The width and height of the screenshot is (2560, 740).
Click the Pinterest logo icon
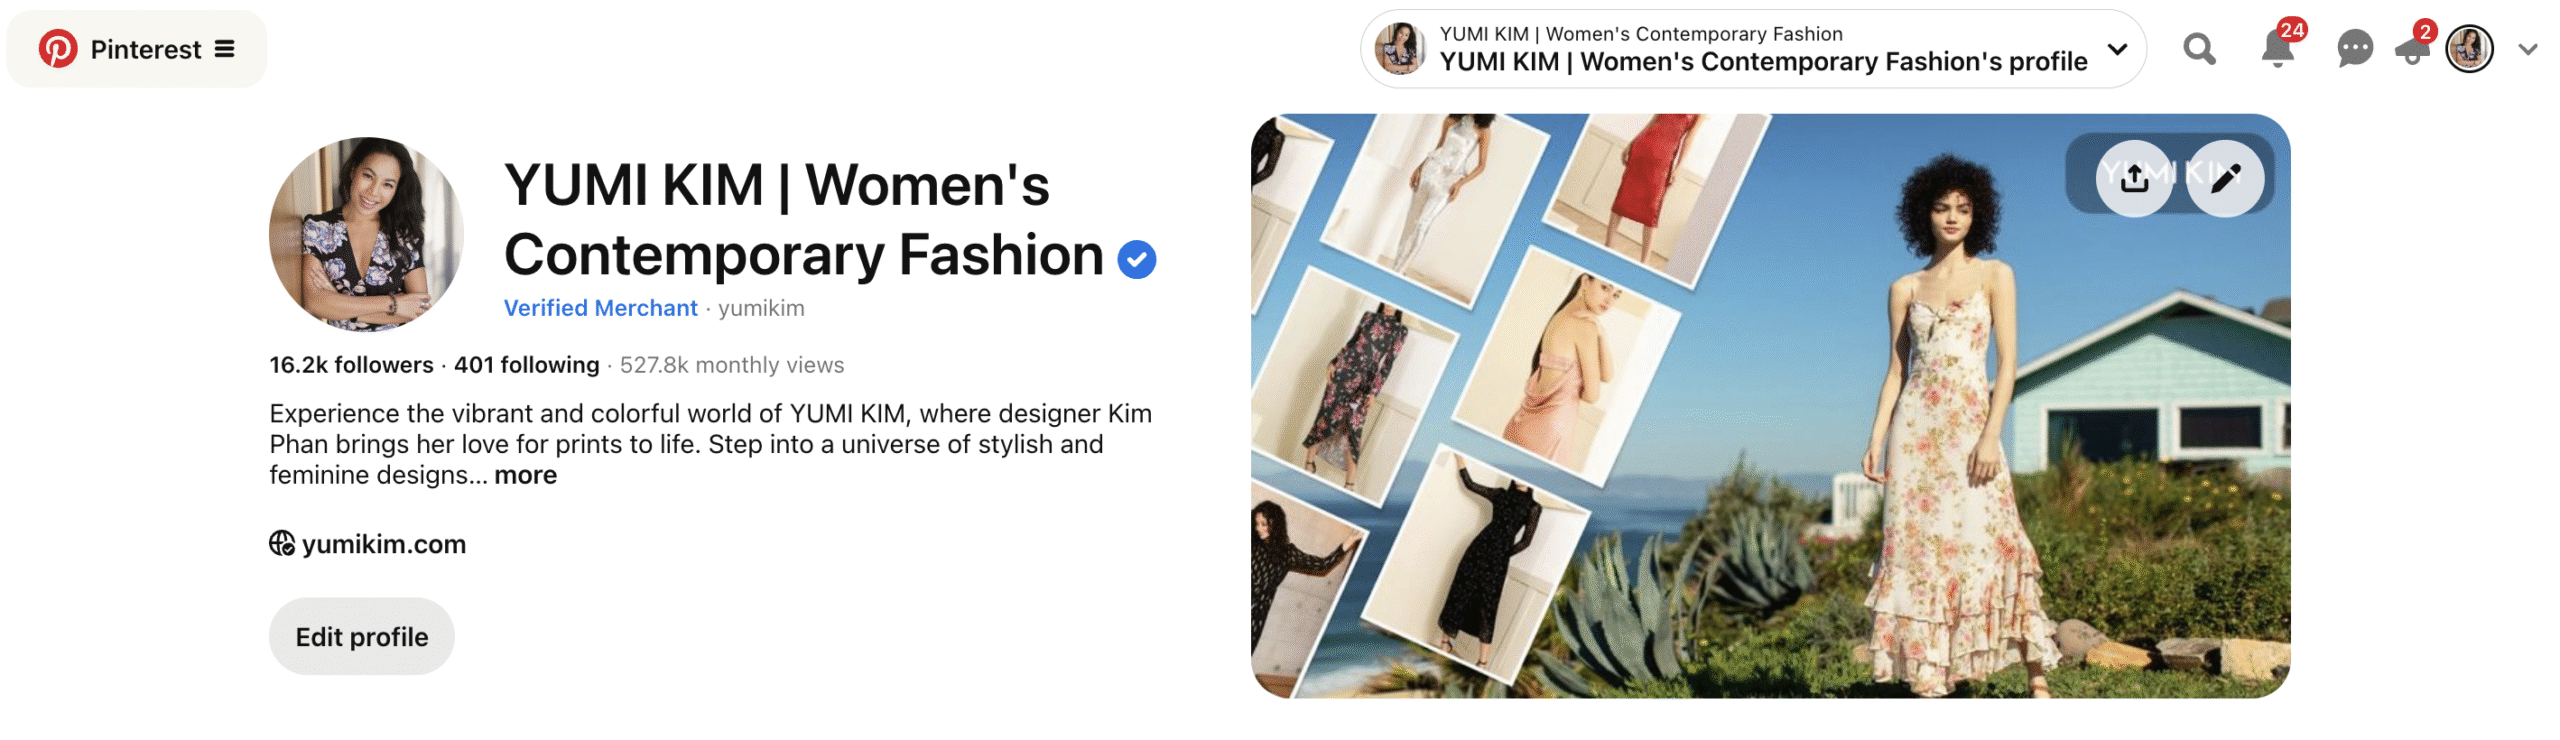tap(58, 49)
